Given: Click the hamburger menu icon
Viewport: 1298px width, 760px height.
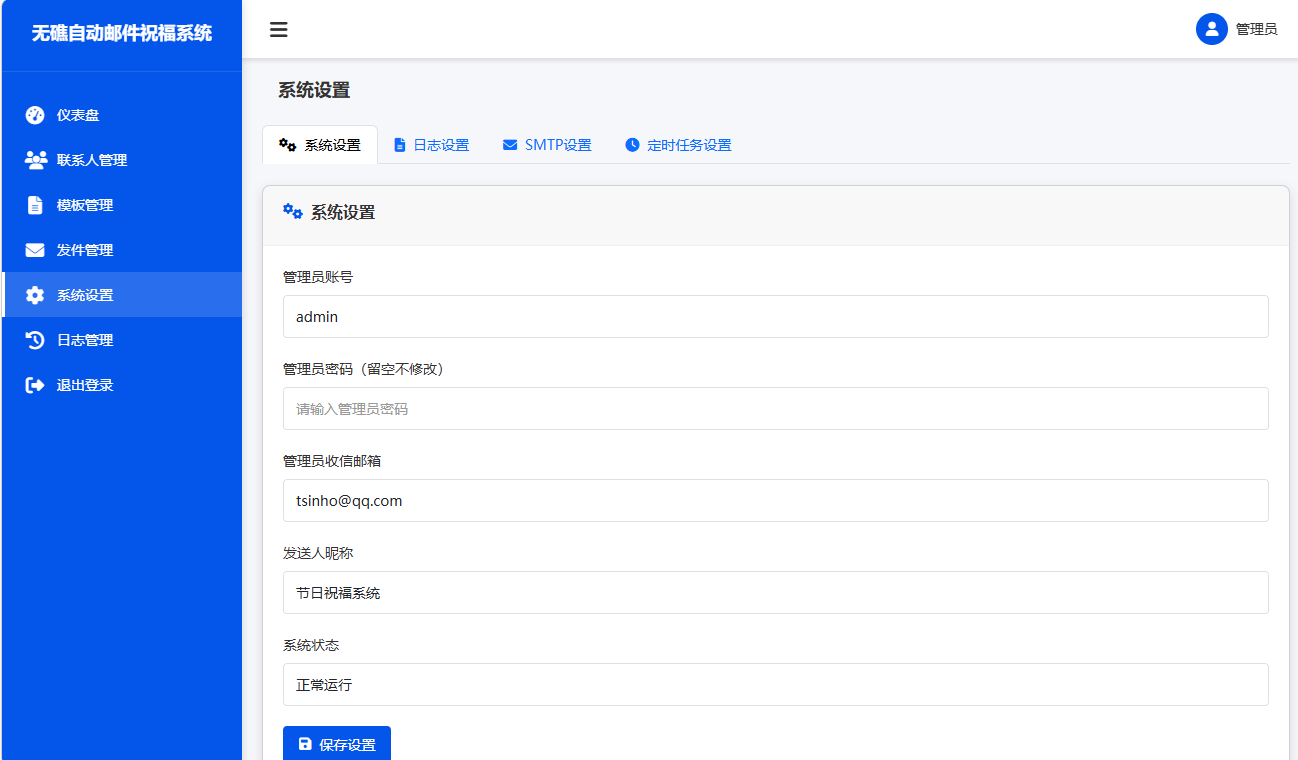Looking at the screenshot, I should click(x=278, y=30).
